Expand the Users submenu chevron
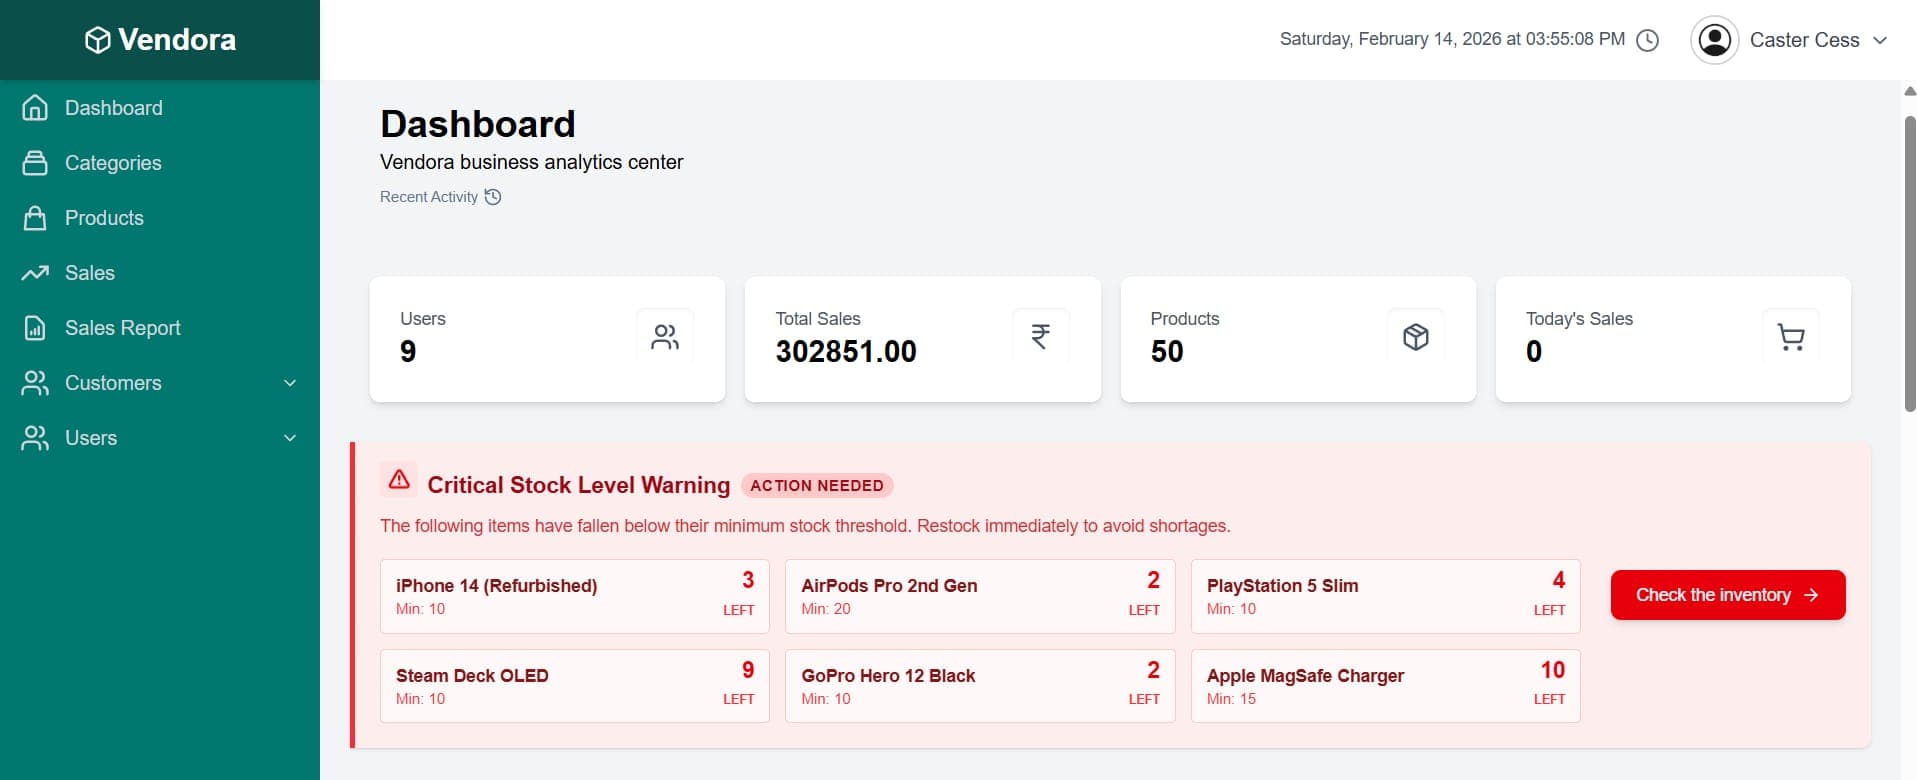This screenshot has width=1917, height=780. (290, 438)
